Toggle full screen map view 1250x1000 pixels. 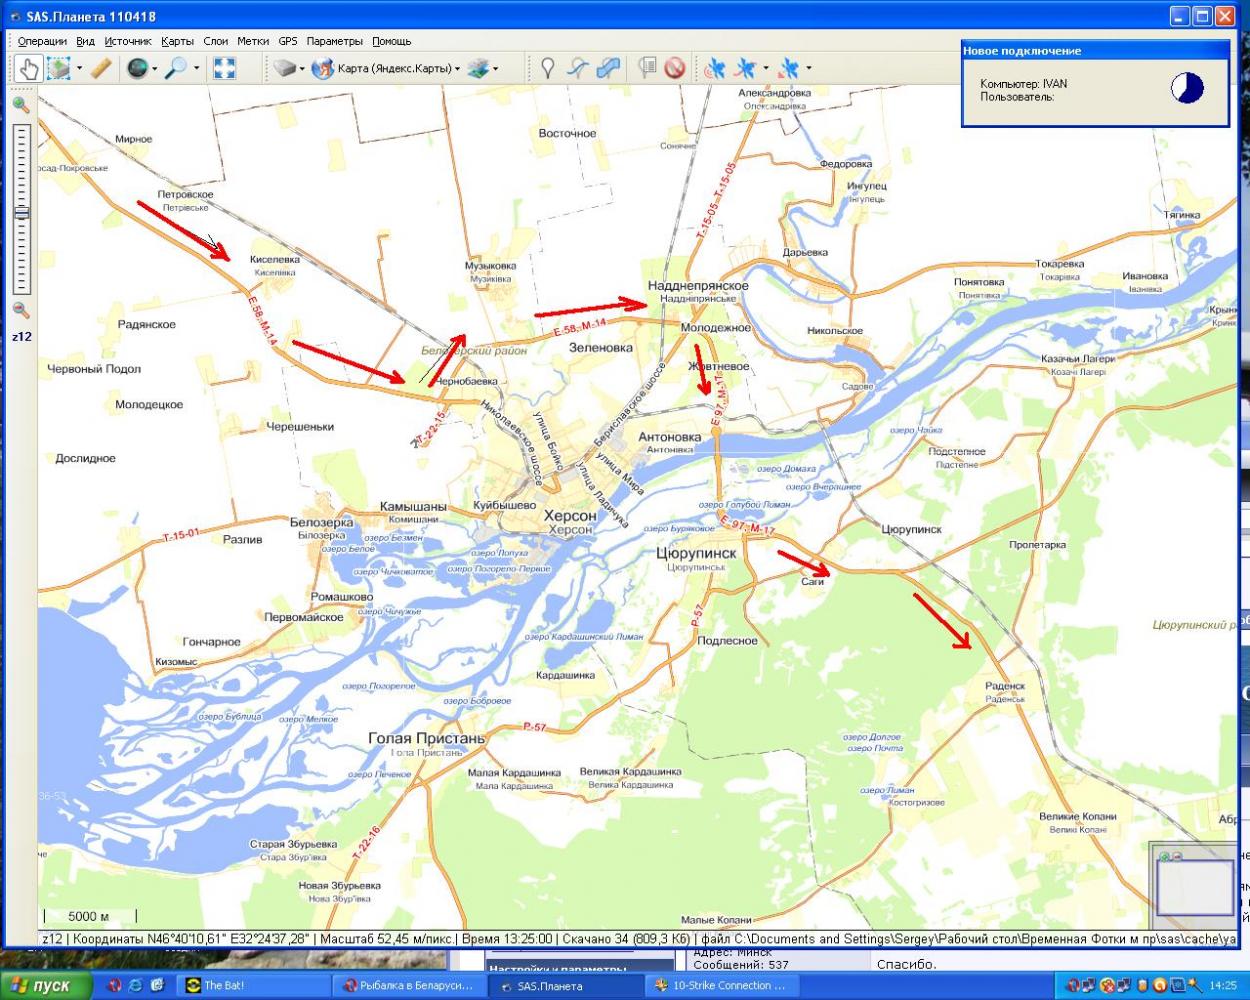point(225,69)
